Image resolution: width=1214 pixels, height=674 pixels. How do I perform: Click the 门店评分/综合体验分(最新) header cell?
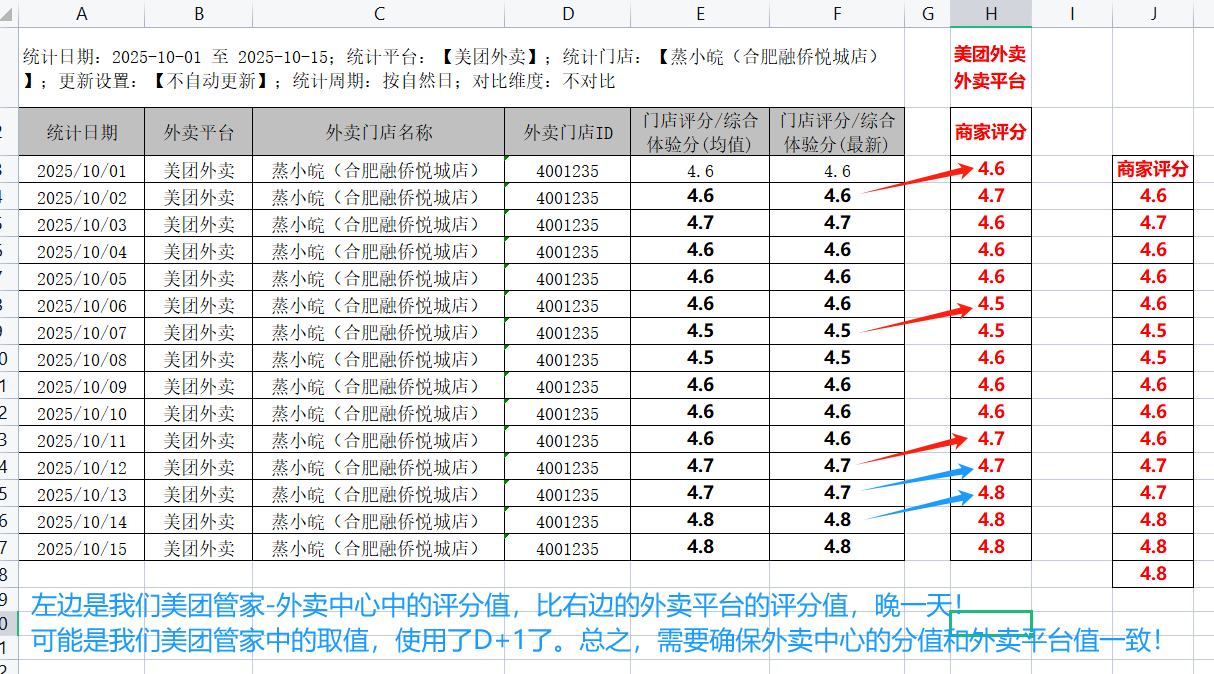tap(836, 131)
